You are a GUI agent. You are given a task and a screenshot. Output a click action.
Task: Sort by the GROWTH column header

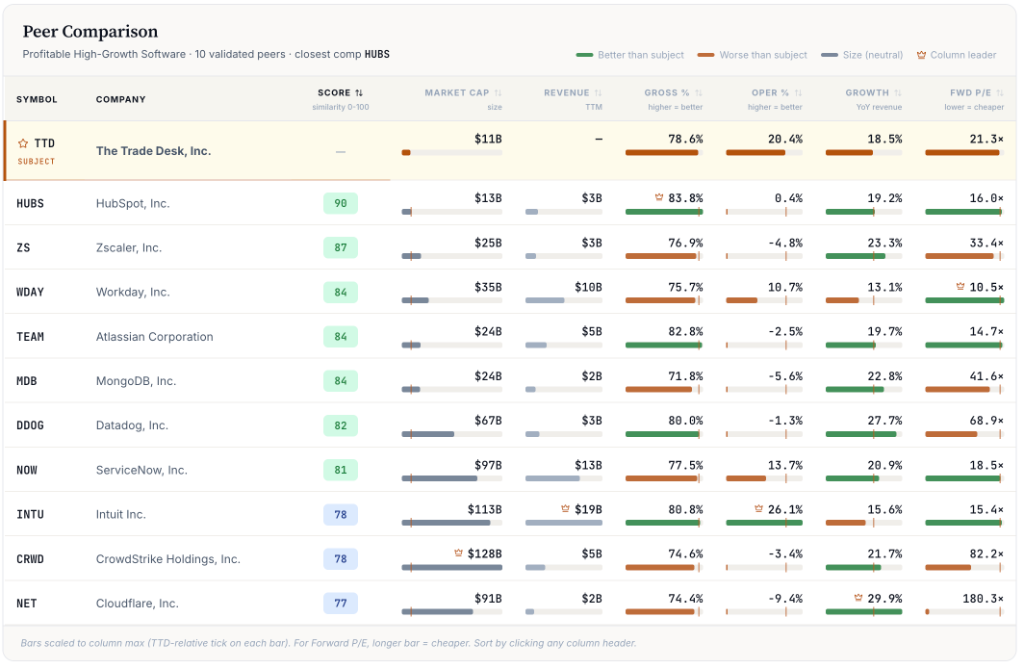coord(874,93)
